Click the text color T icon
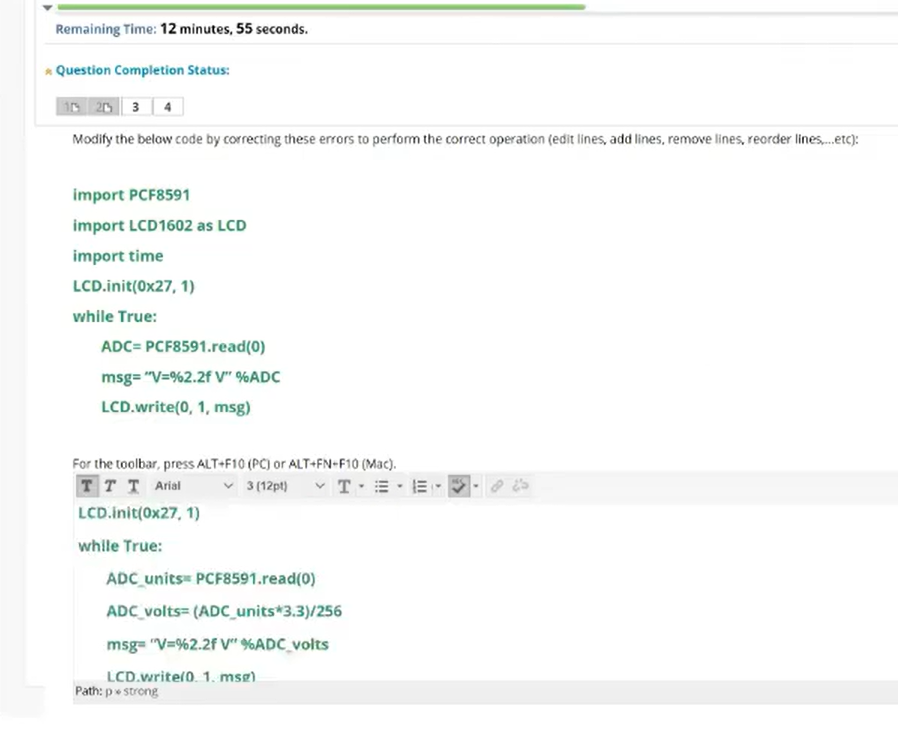This screenshot has height=735, width=898. pyautogui.click(x=344, y=486)
